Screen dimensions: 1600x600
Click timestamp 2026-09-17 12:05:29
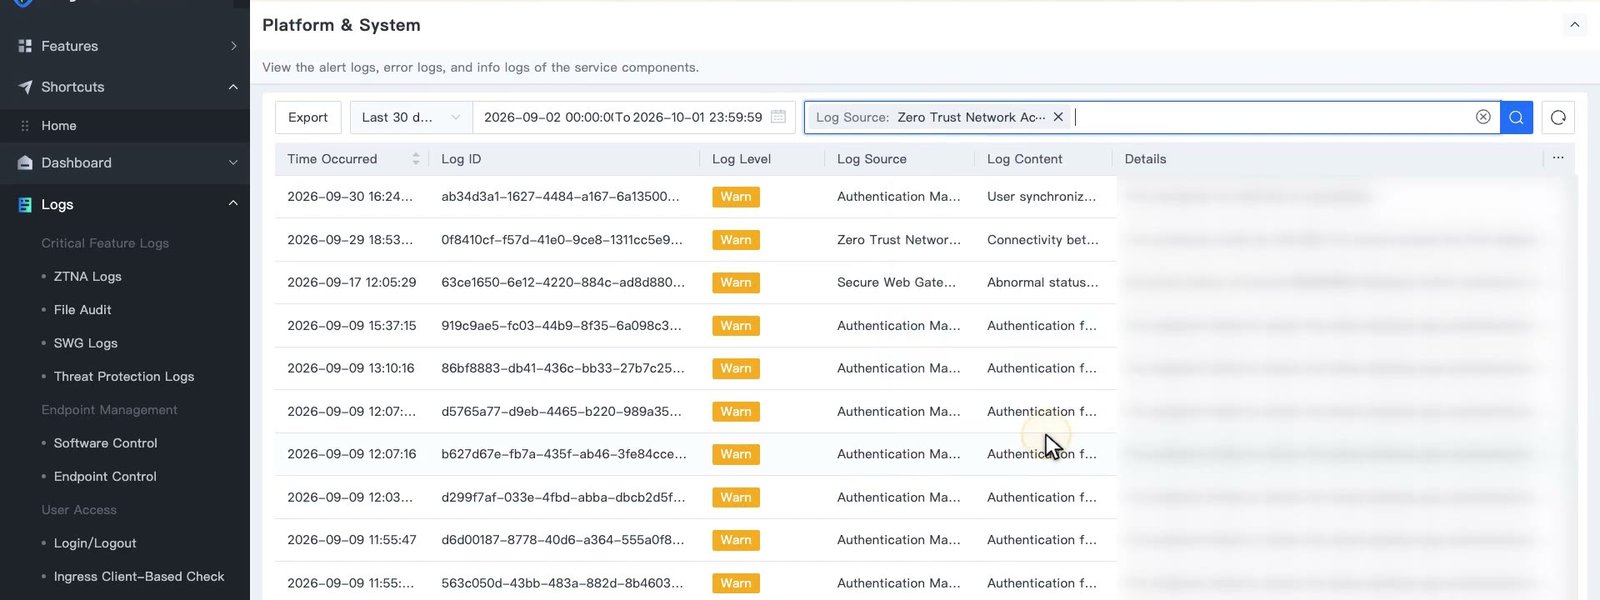click(352, 283)
